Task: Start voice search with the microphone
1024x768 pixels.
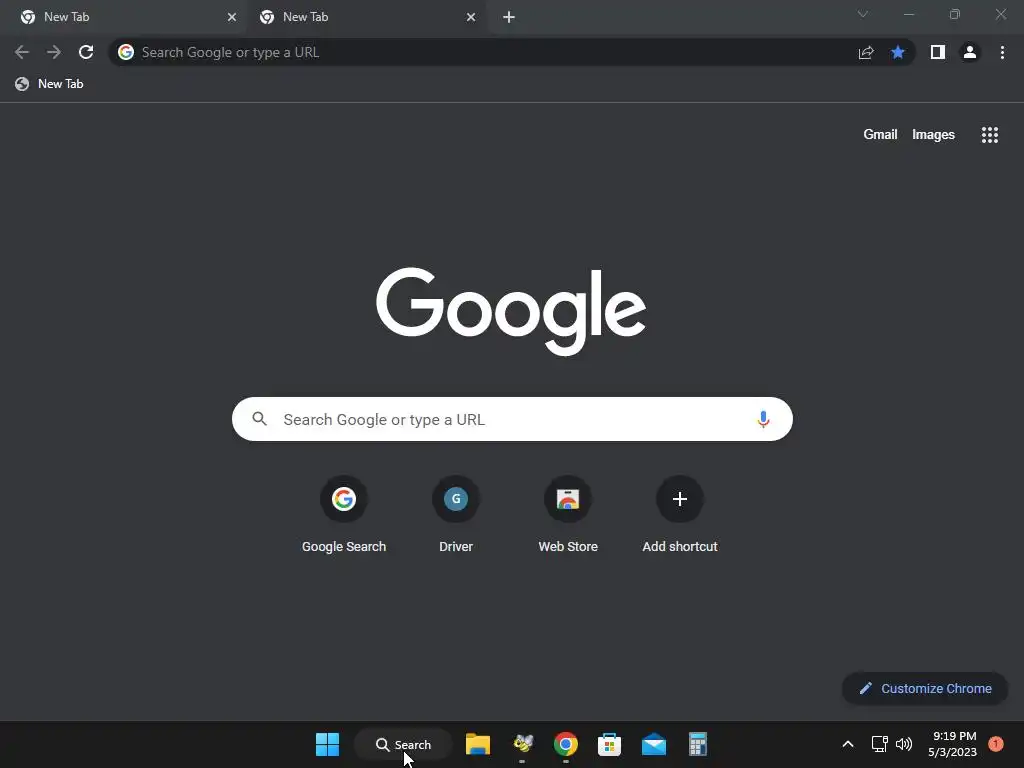Action: 763,419
